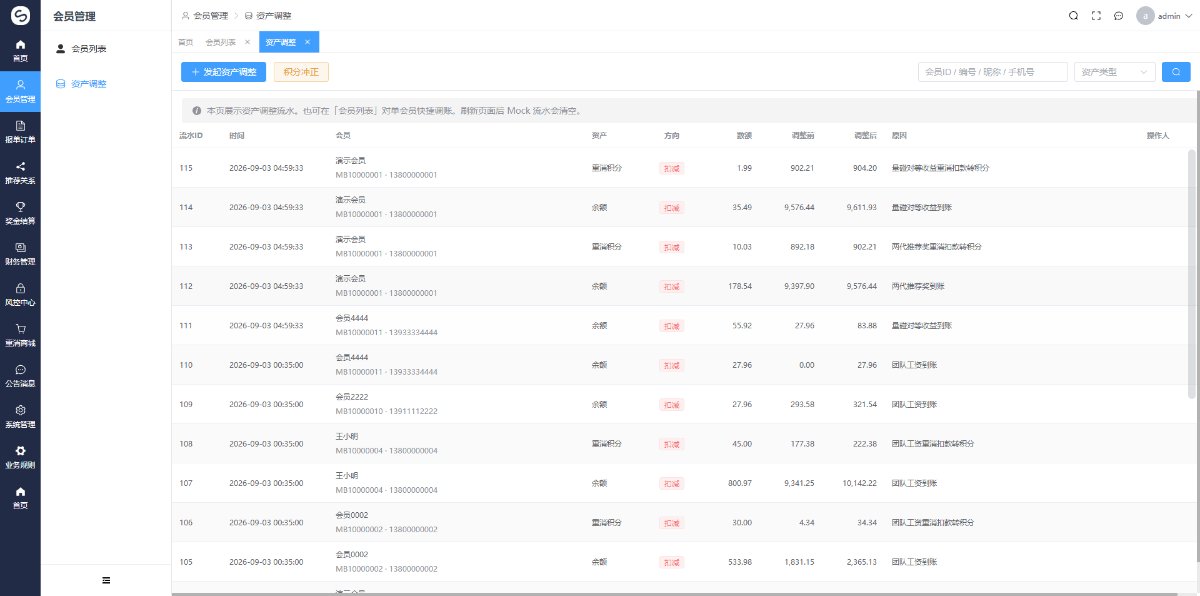1200x596 pixels.
Task: Click the 会员管理 breadcrumb link
Action: pyautogui.click(x=205, y=16)
